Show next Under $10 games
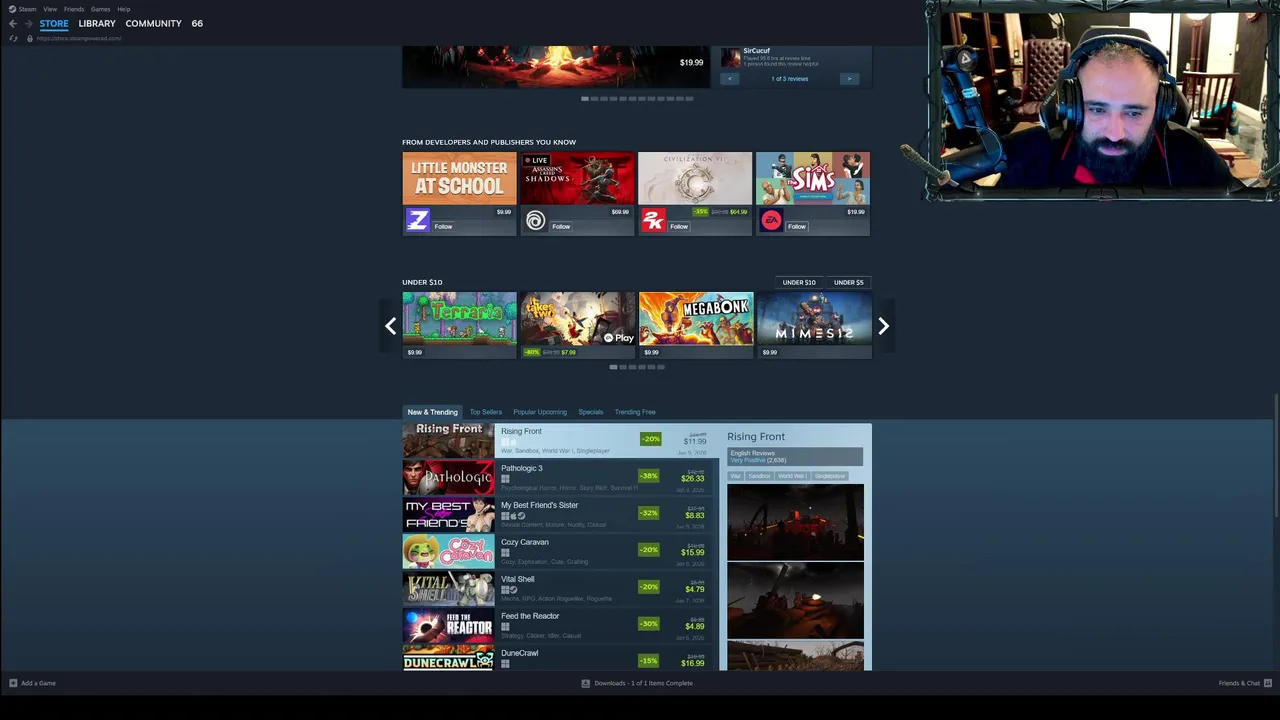Viewport: 1280px width, 720px height. tap(883, 326)
